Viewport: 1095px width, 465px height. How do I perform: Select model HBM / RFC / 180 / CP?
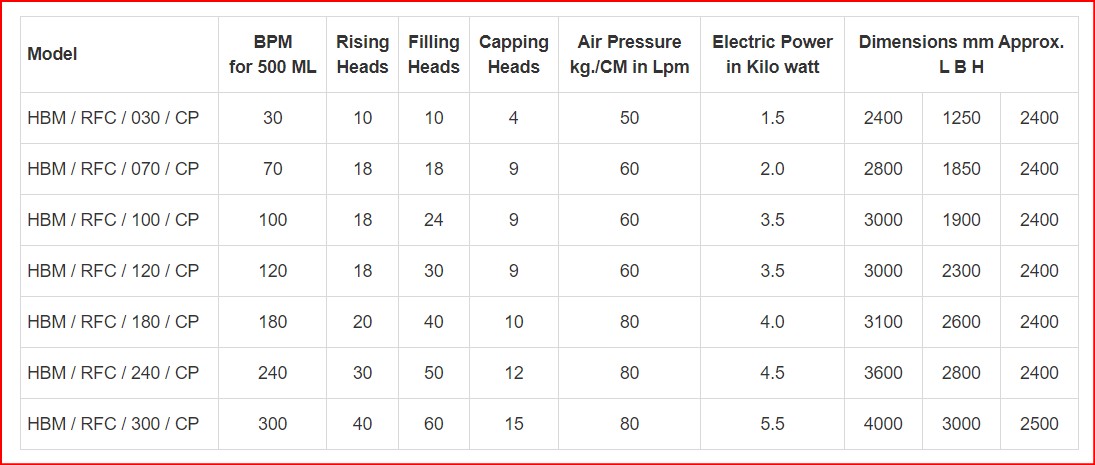tap(113, 322)
